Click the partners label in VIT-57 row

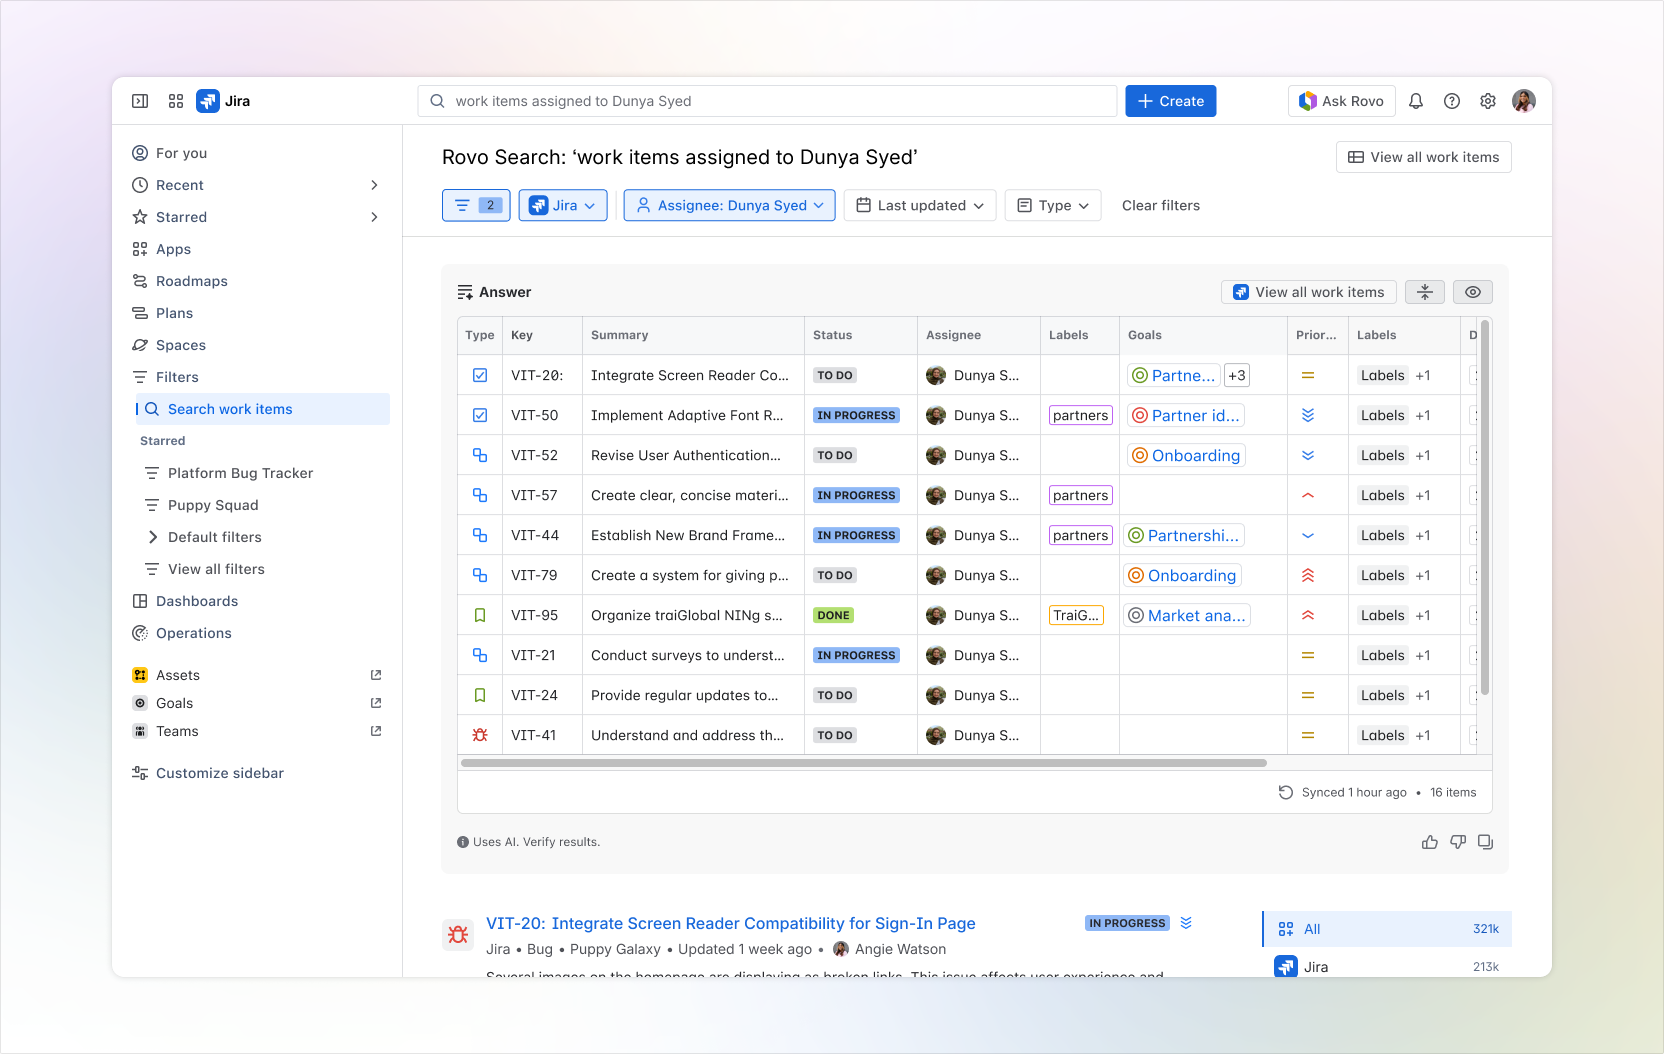(x=1081, y=495)
